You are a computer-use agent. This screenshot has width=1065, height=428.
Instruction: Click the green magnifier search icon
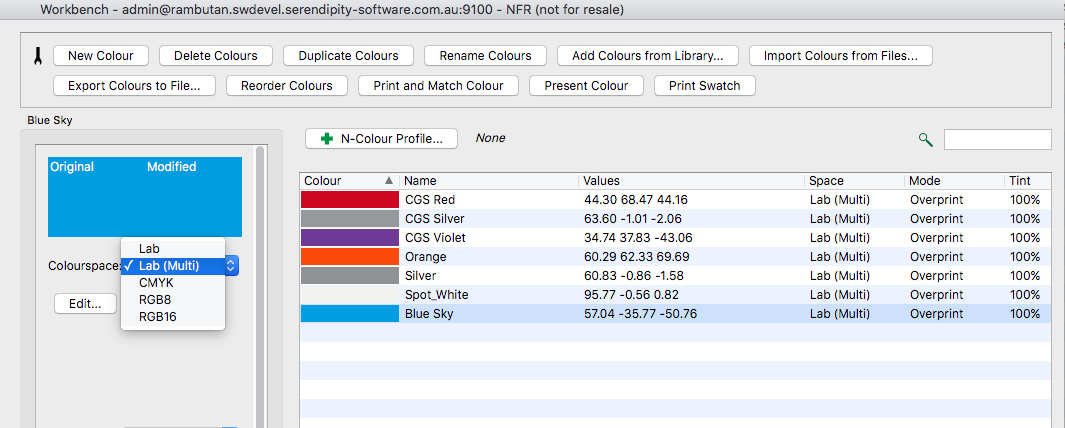coord(925,139)
